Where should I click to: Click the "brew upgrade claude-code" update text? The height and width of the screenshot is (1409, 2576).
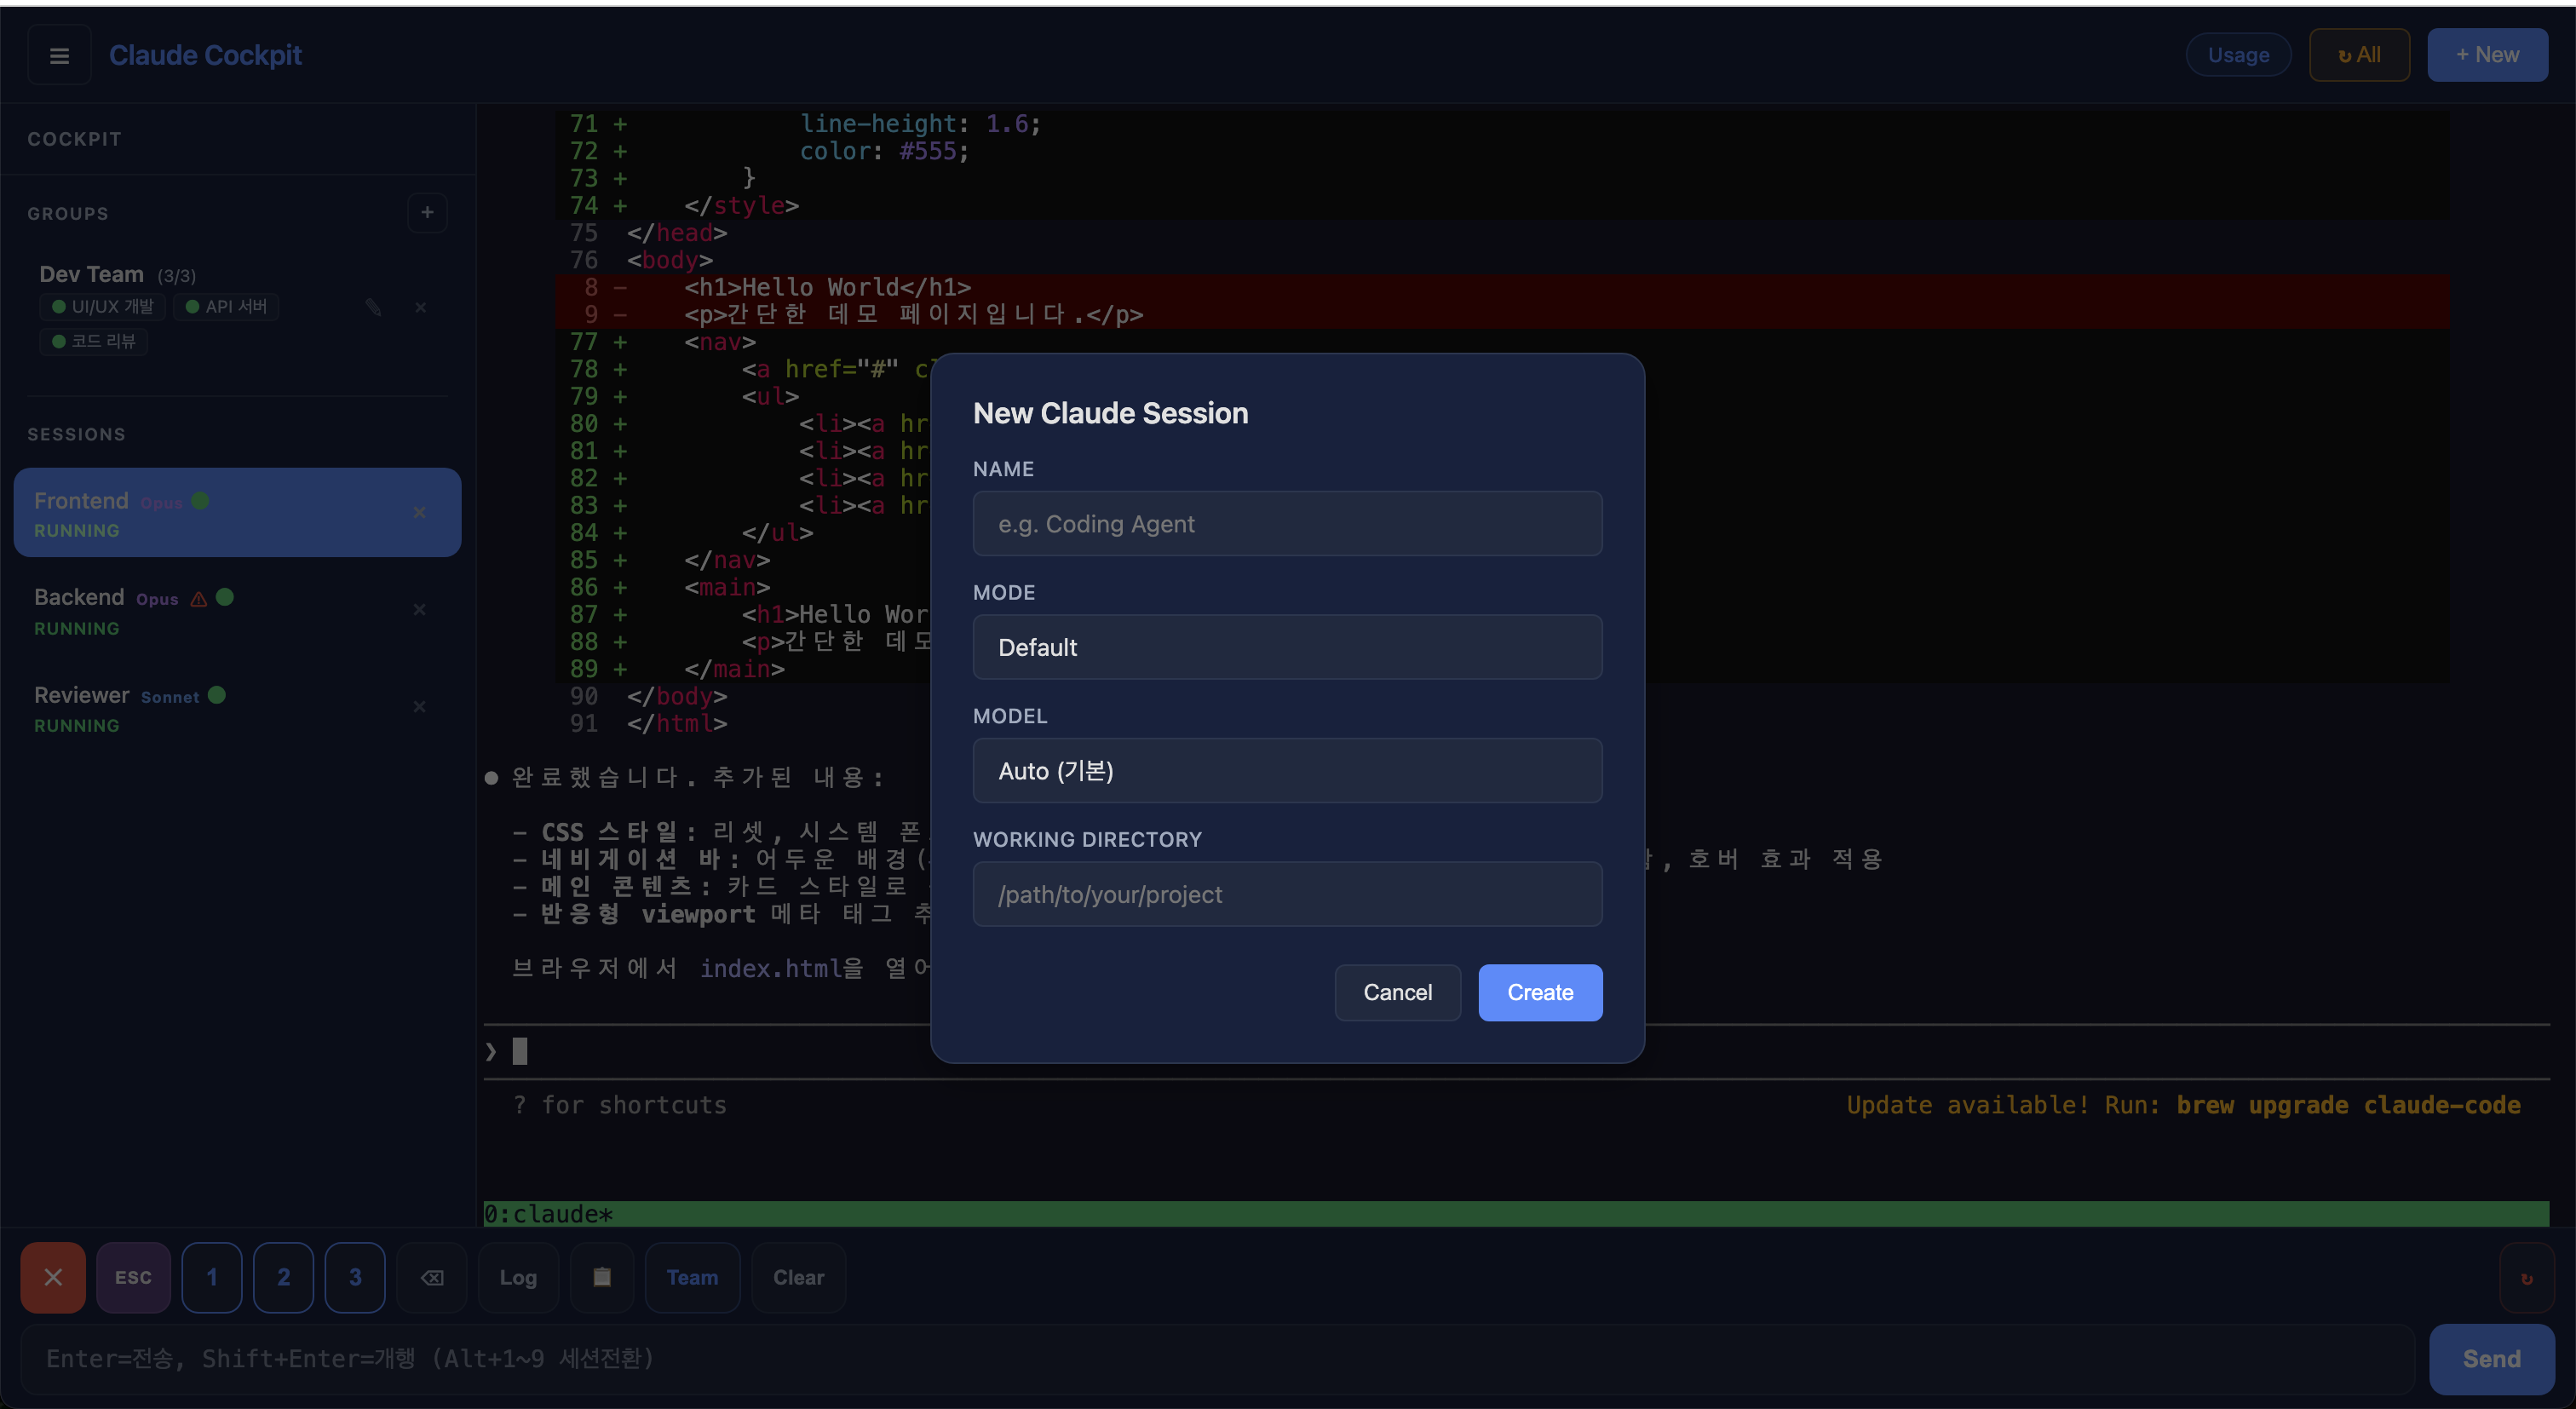pos(2348,1105)
